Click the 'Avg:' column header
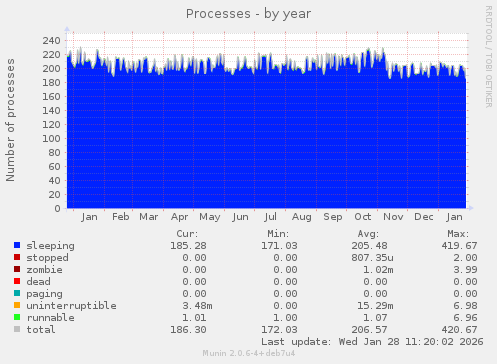The height and width of the screenshot is (364, 497). tap(368, 234)
